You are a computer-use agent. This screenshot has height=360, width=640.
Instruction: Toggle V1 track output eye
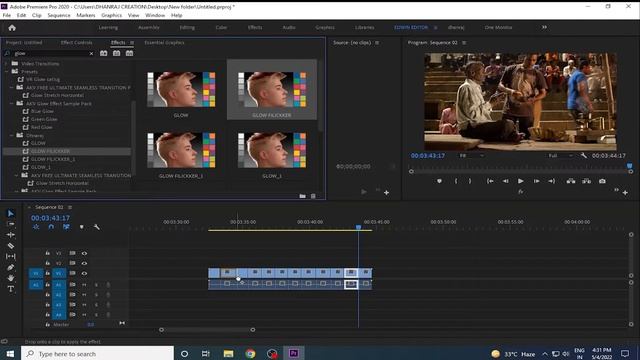point(84,273)
